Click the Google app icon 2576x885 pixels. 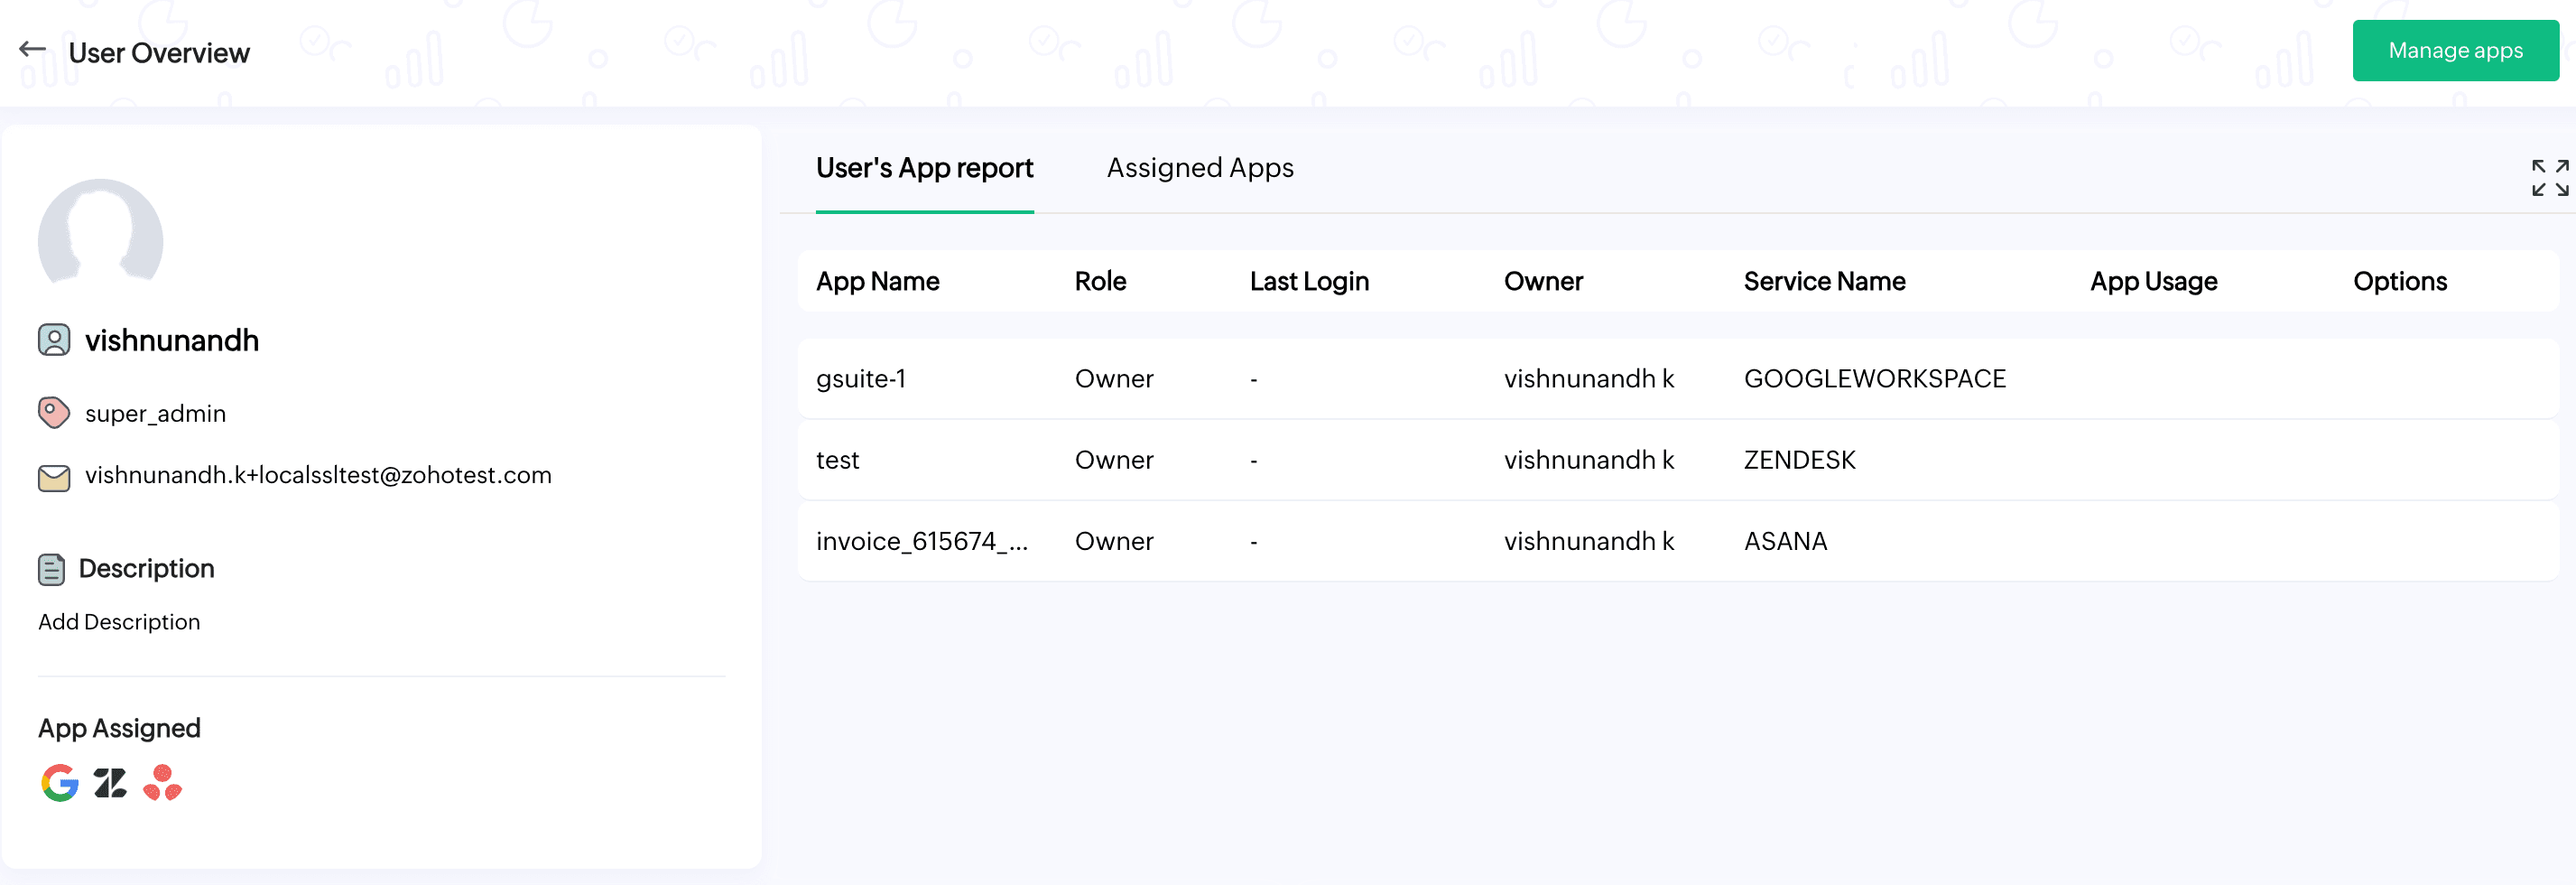click(x=60, y=783)
